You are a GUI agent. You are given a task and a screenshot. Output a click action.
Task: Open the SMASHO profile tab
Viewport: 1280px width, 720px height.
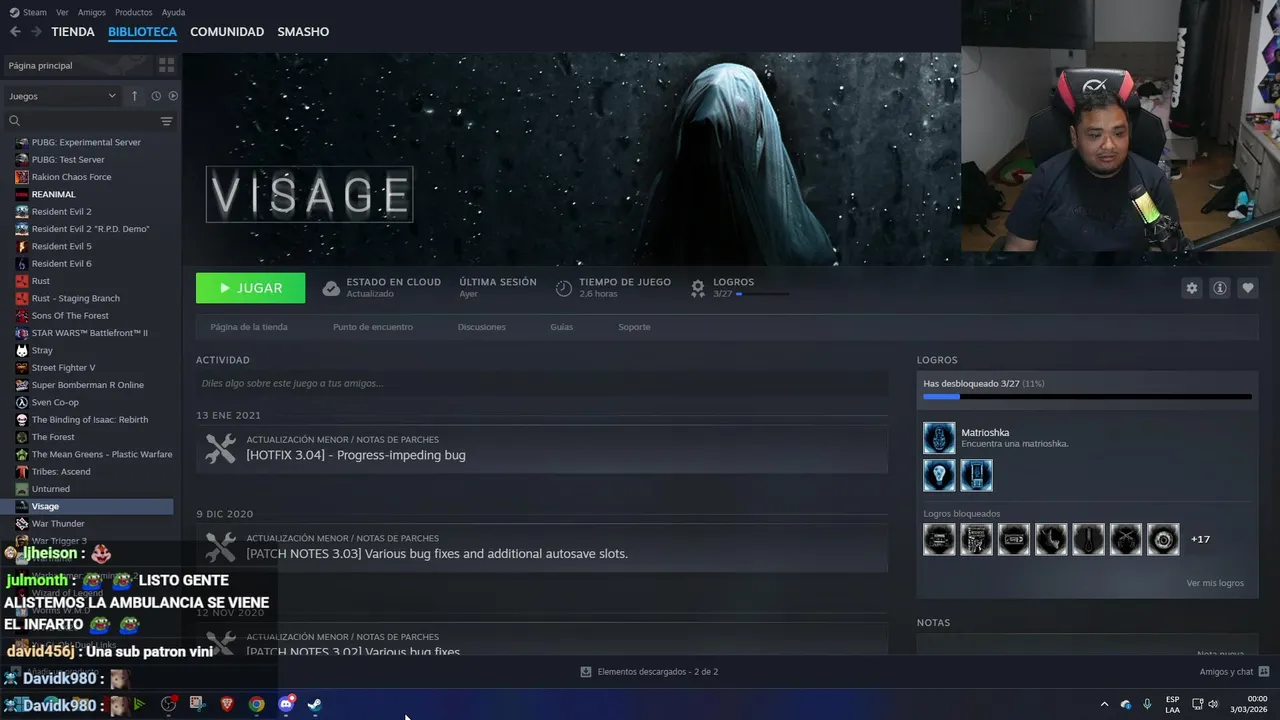coord(303,32)
